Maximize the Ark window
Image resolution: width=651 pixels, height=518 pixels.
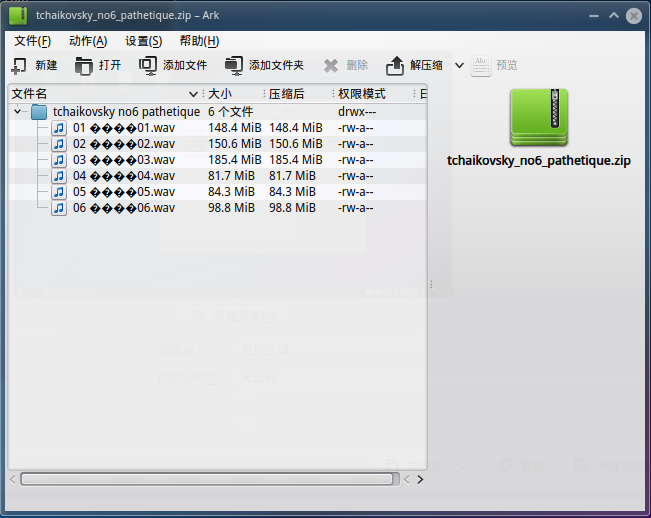[614, 16]
